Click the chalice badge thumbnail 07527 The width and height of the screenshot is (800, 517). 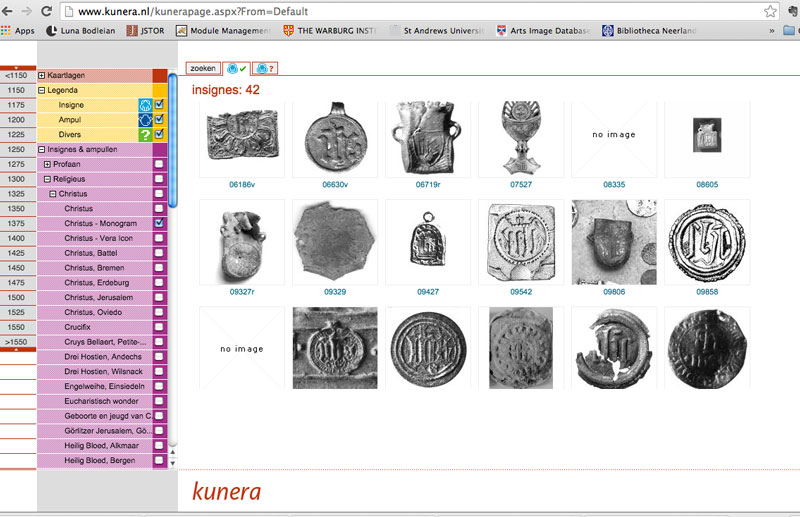tap(520, 138)
